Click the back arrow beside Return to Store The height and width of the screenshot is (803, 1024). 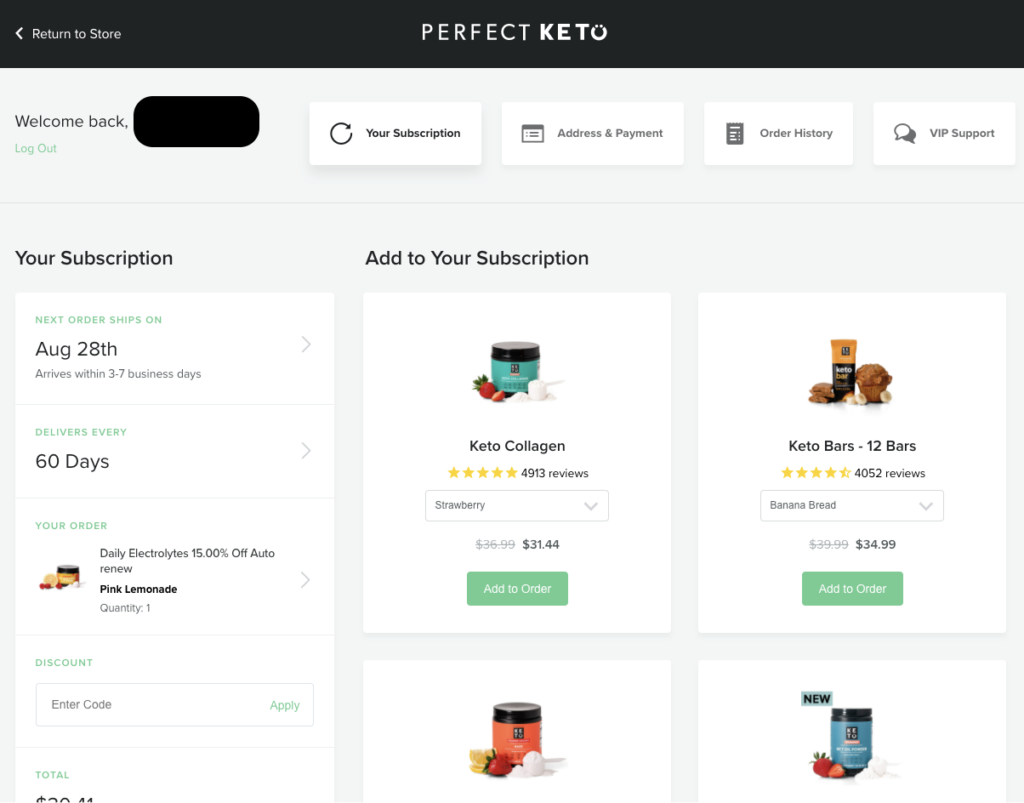[x=18, y=33]
